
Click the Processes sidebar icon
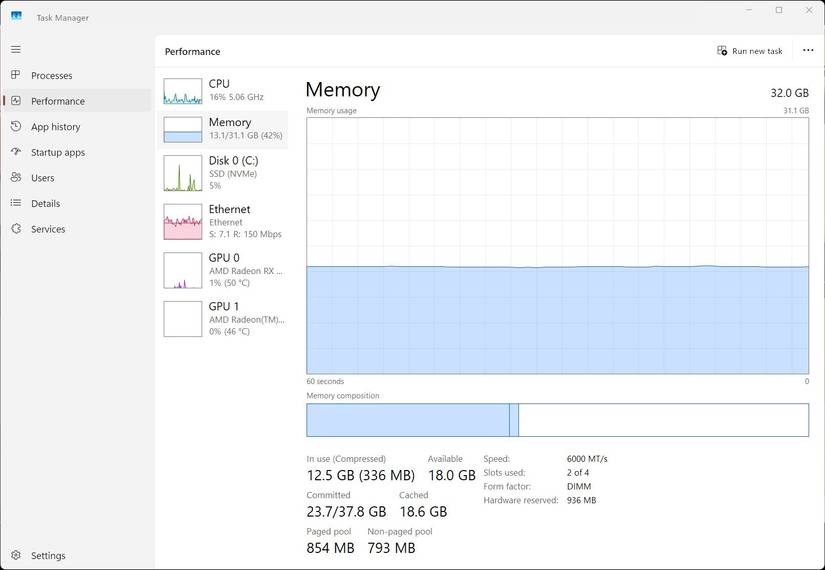[x=16, y=75]
